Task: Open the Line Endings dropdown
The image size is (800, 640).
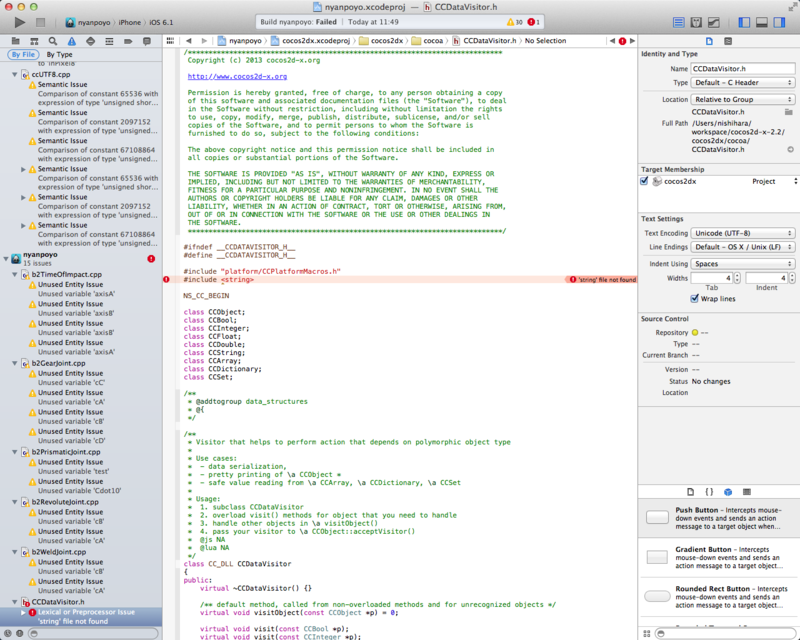Action: [742, 247]
